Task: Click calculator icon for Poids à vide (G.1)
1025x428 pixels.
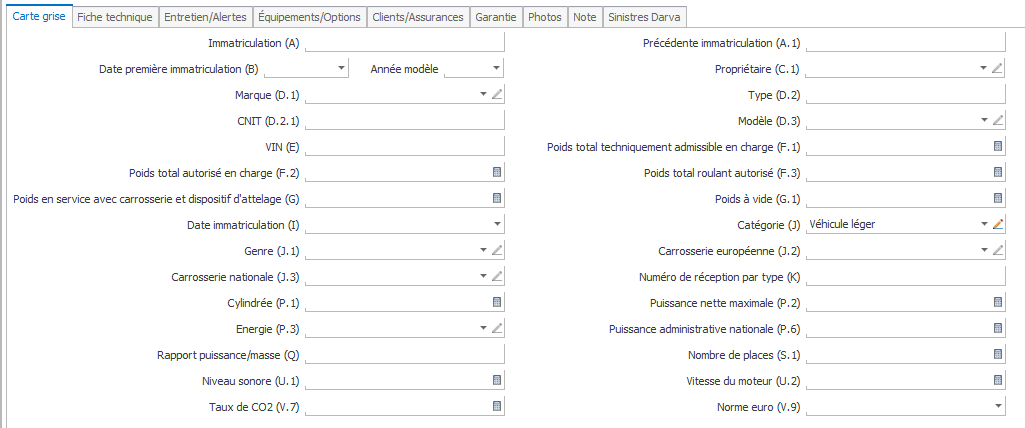Action: [x=996, y=199]
